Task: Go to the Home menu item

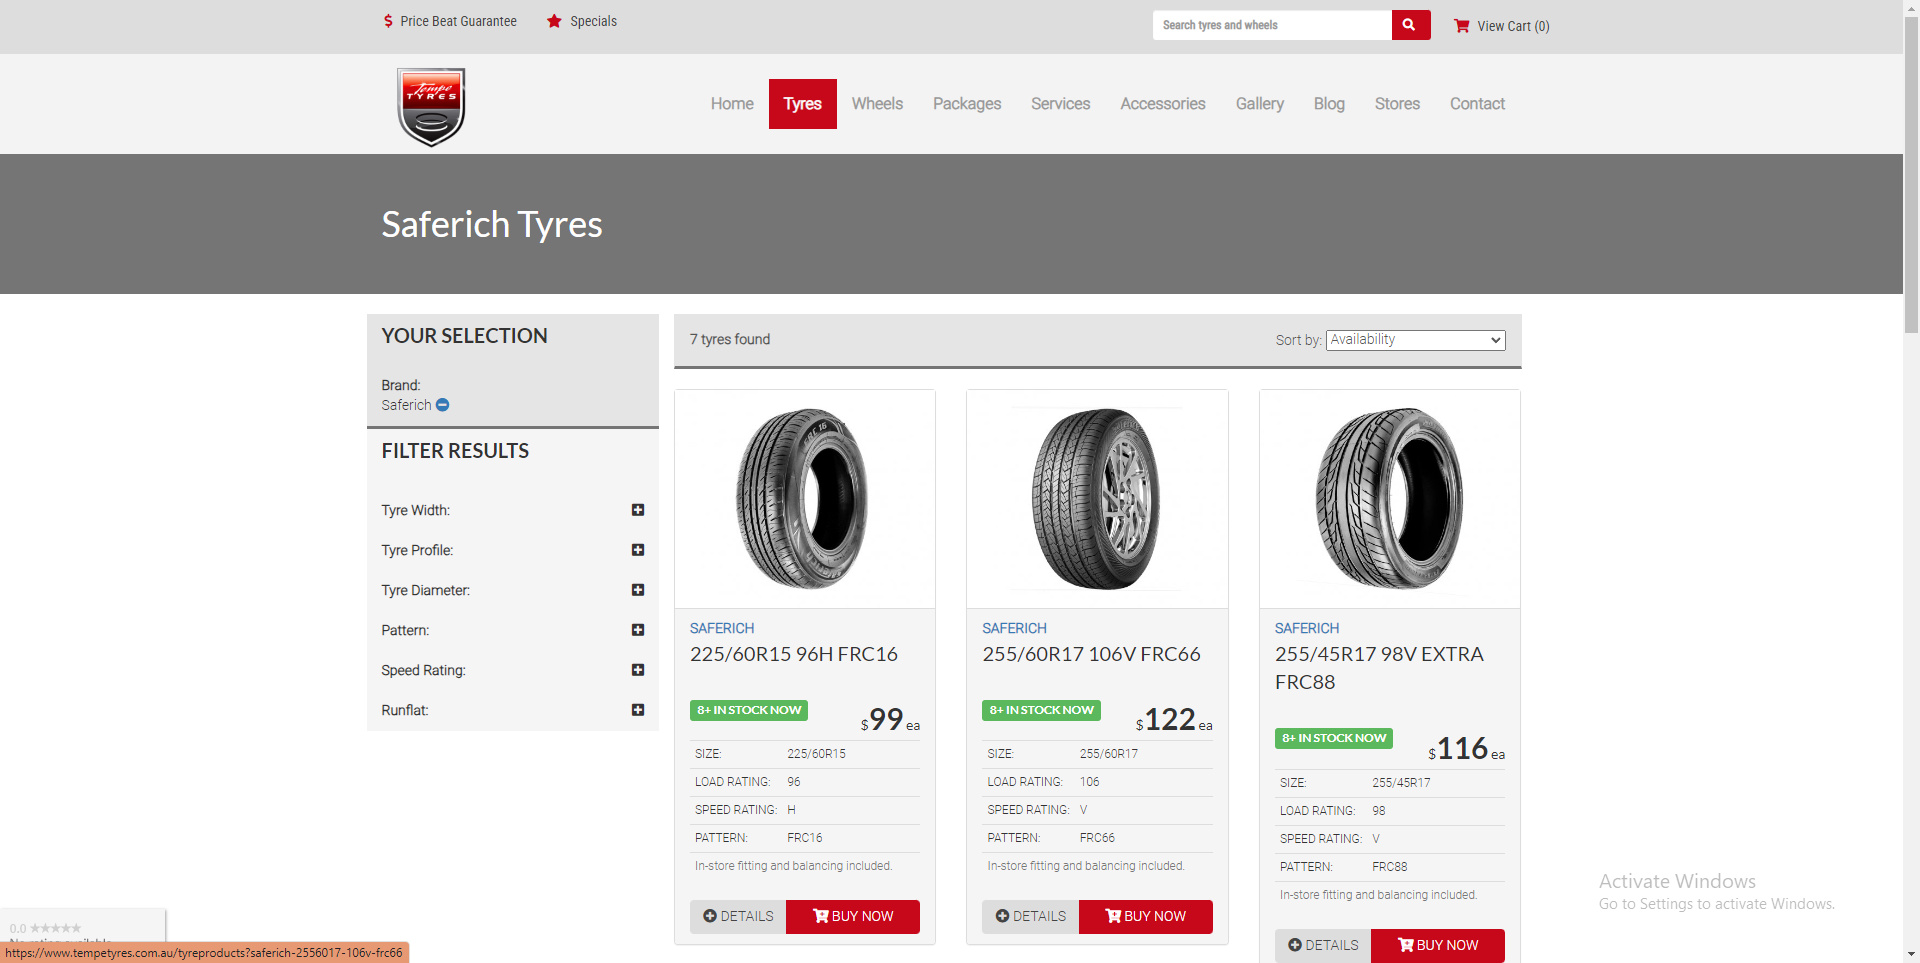Action: pos(732,104)
